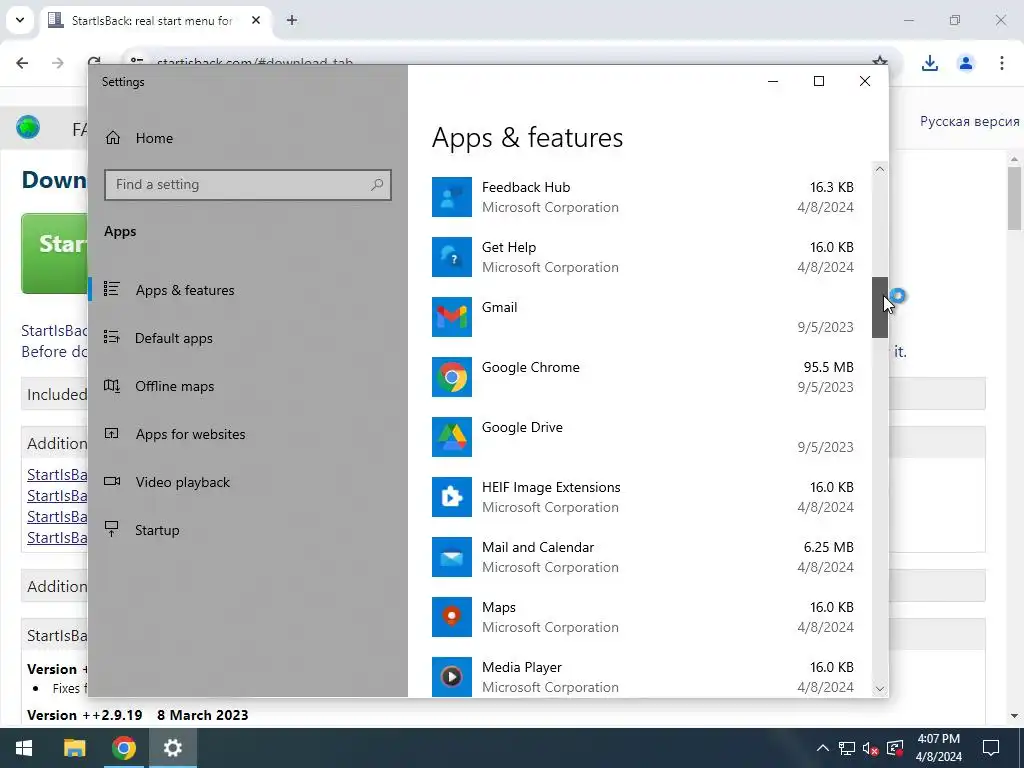Click the Media Player app icon
Image resolution: width=1024 pixels, height=768 pixels.
tap(451, 677)
